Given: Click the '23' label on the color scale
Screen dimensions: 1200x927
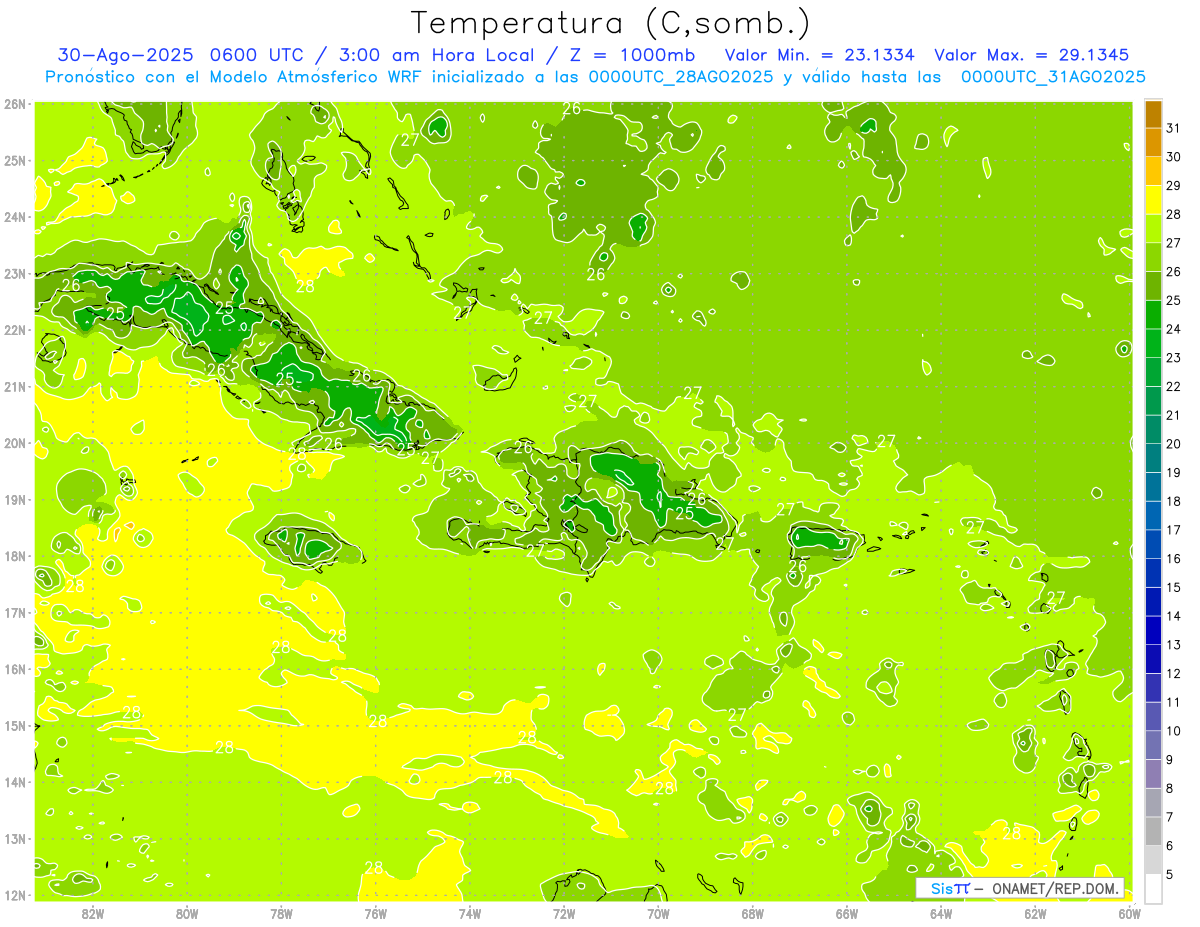Looking at the screenshot, I should (1174, 357).
